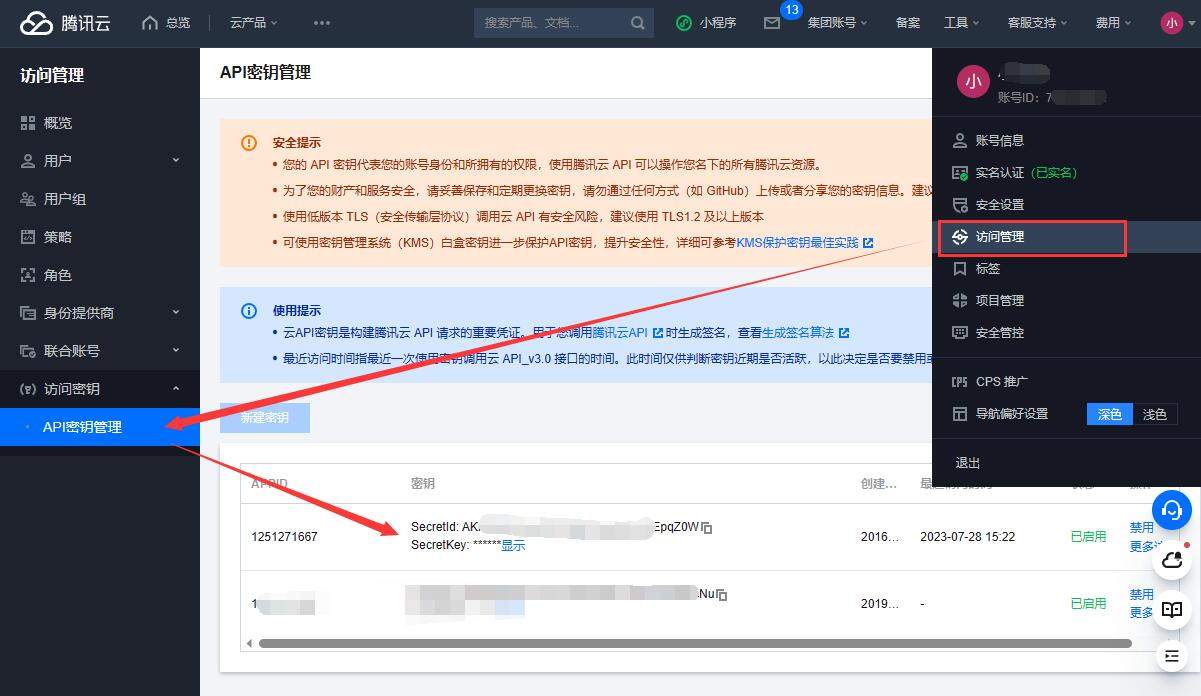This screenshot has width=1201, height=696.
Task: Expand the 身份提供商 sidebar section
Action: (x=100, y=313)
